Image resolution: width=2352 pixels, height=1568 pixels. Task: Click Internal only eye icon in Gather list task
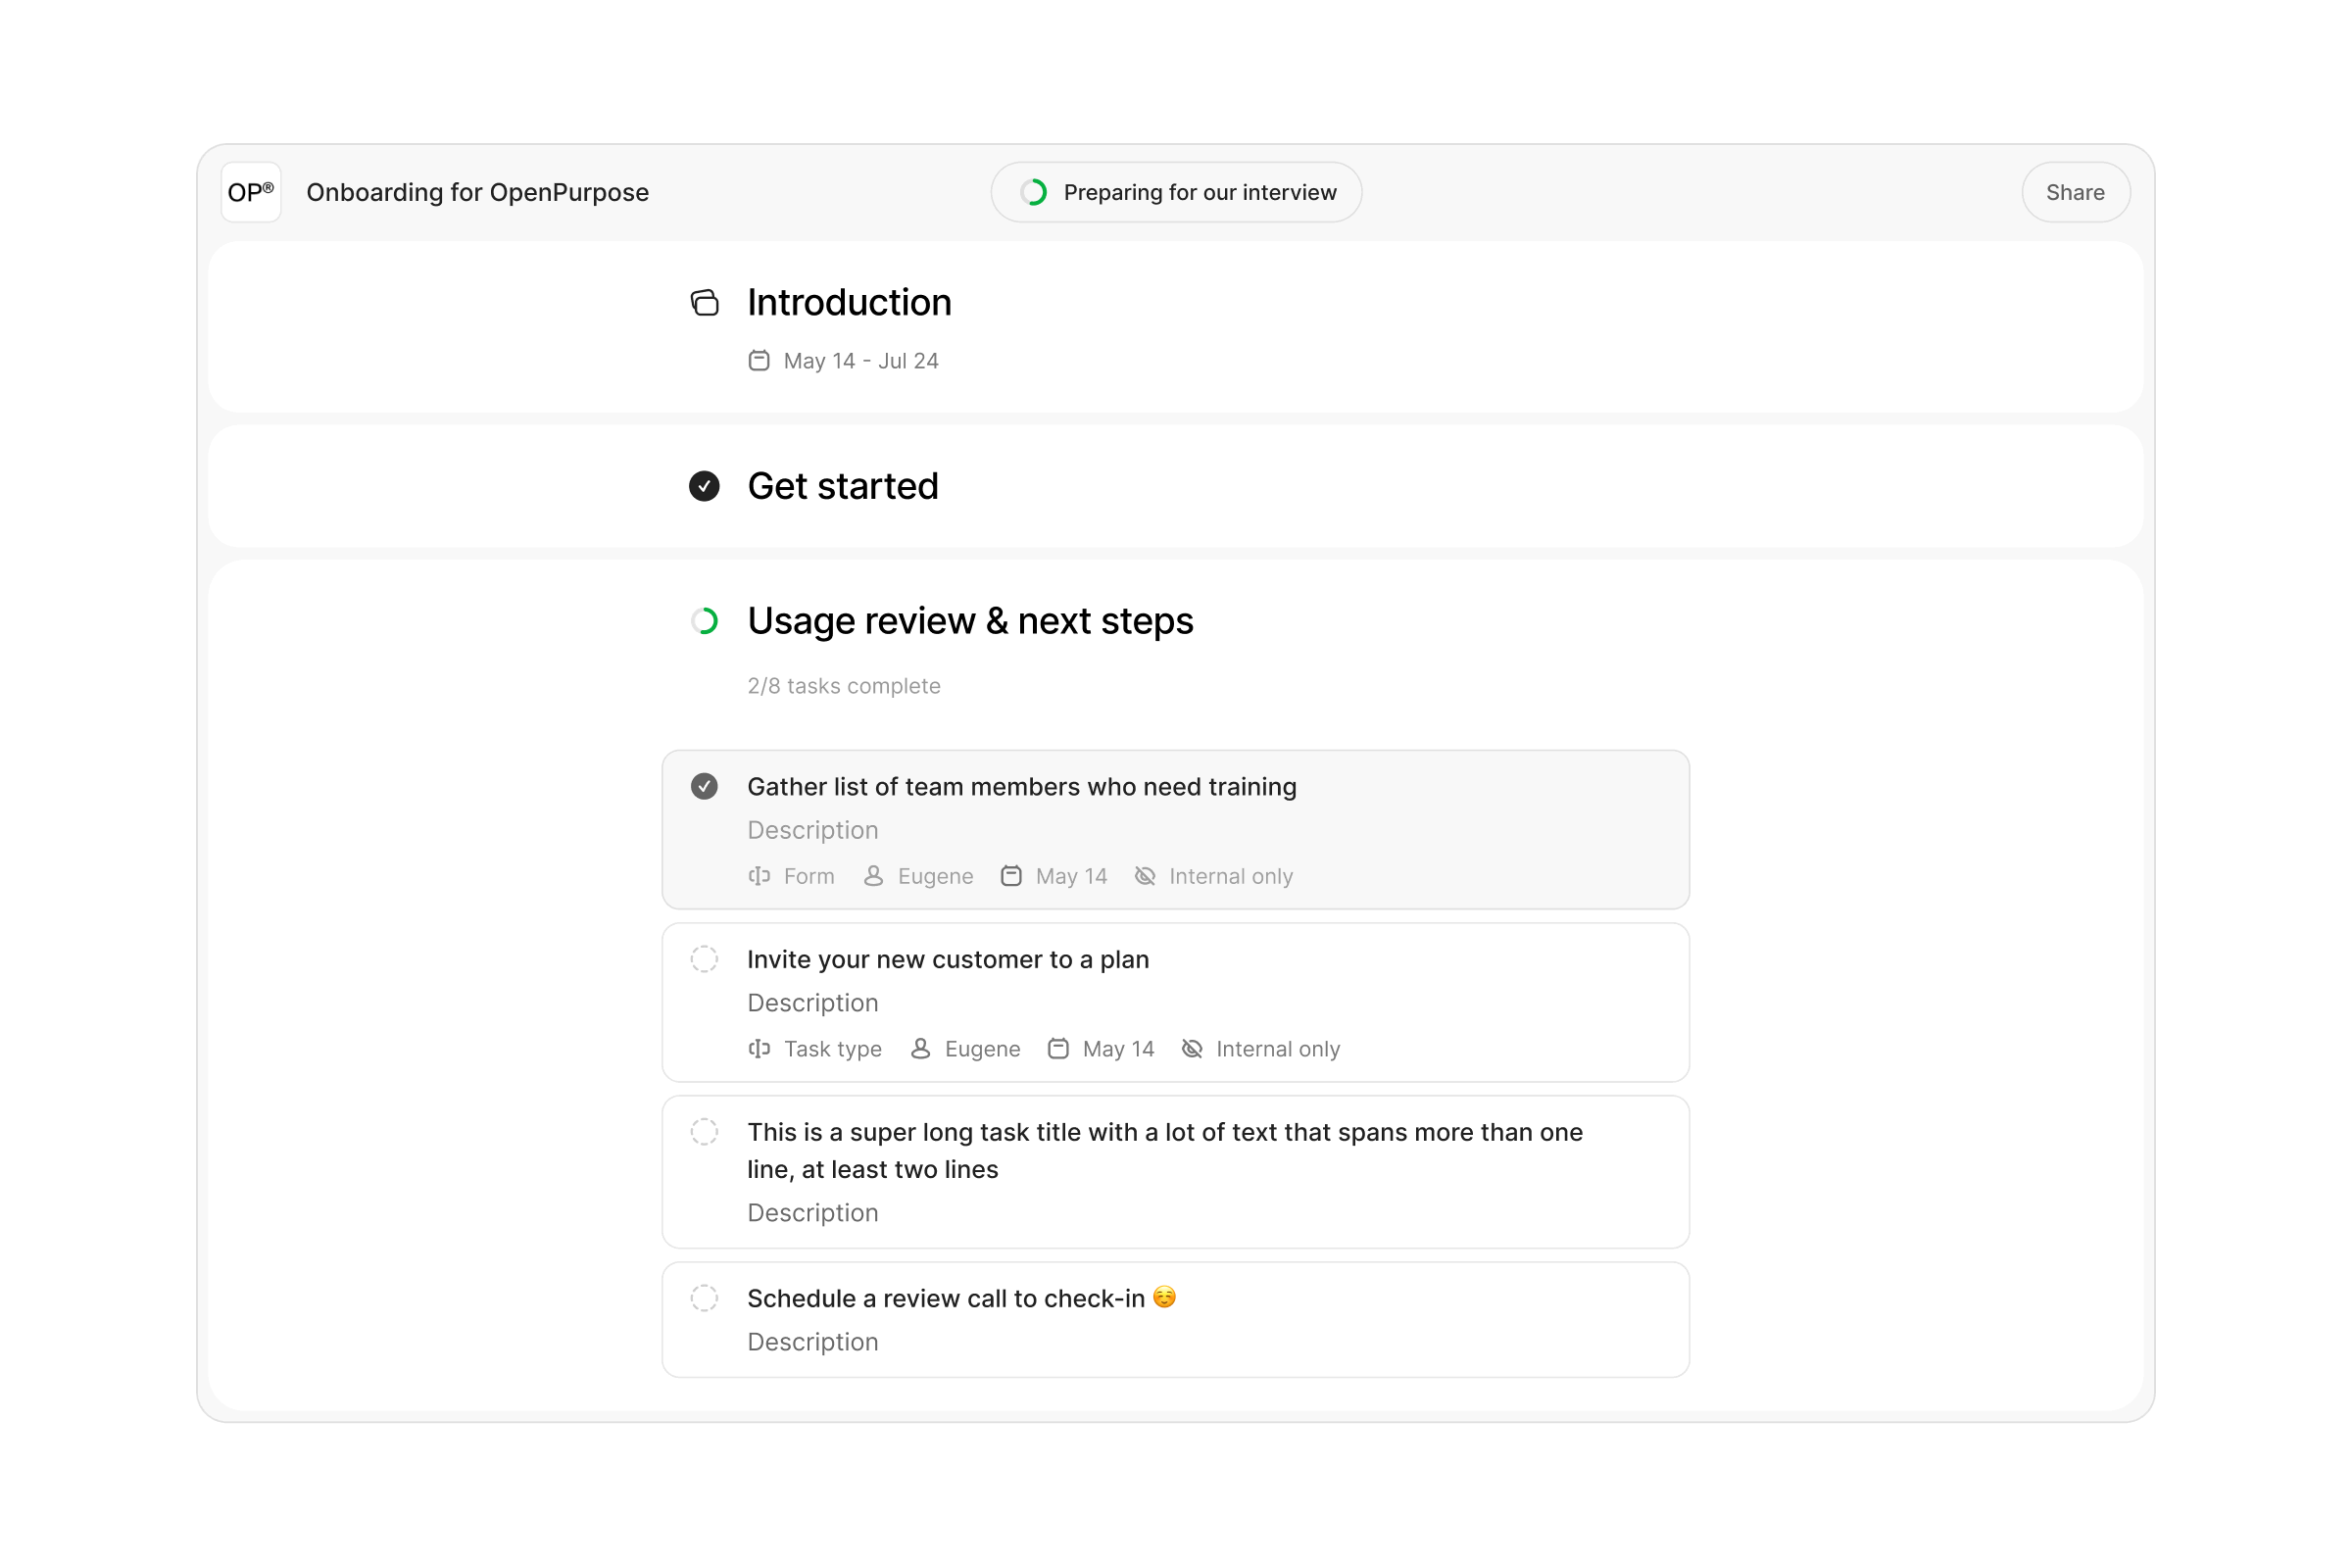[1145, 876]
